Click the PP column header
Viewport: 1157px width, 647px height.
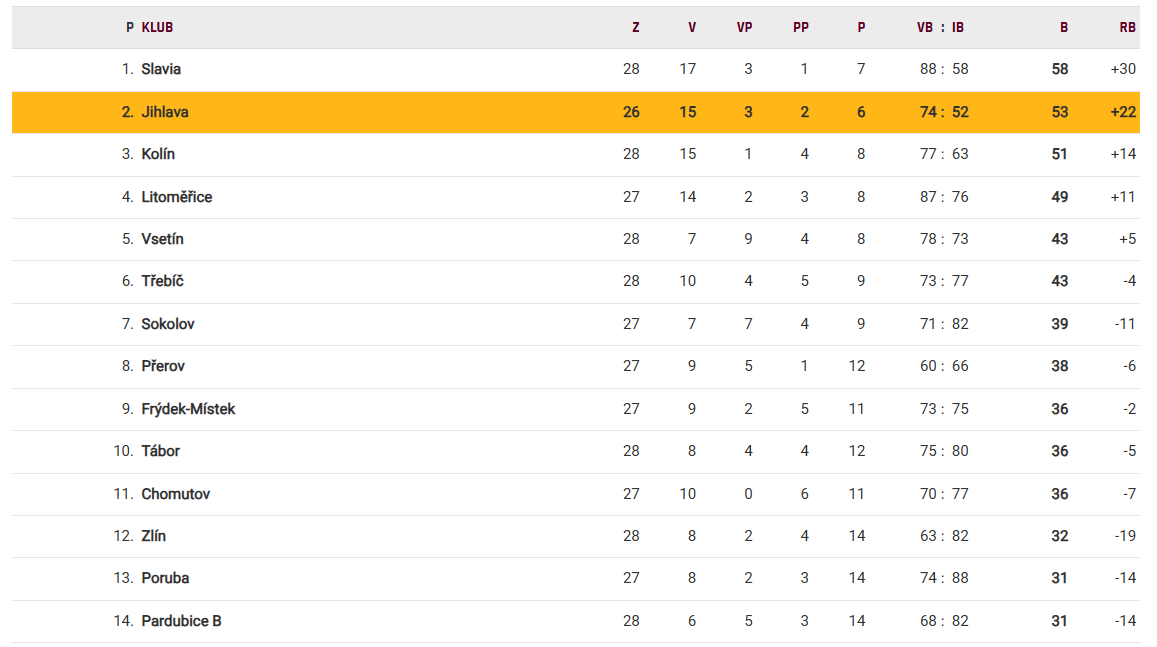(x=800, y=28)
